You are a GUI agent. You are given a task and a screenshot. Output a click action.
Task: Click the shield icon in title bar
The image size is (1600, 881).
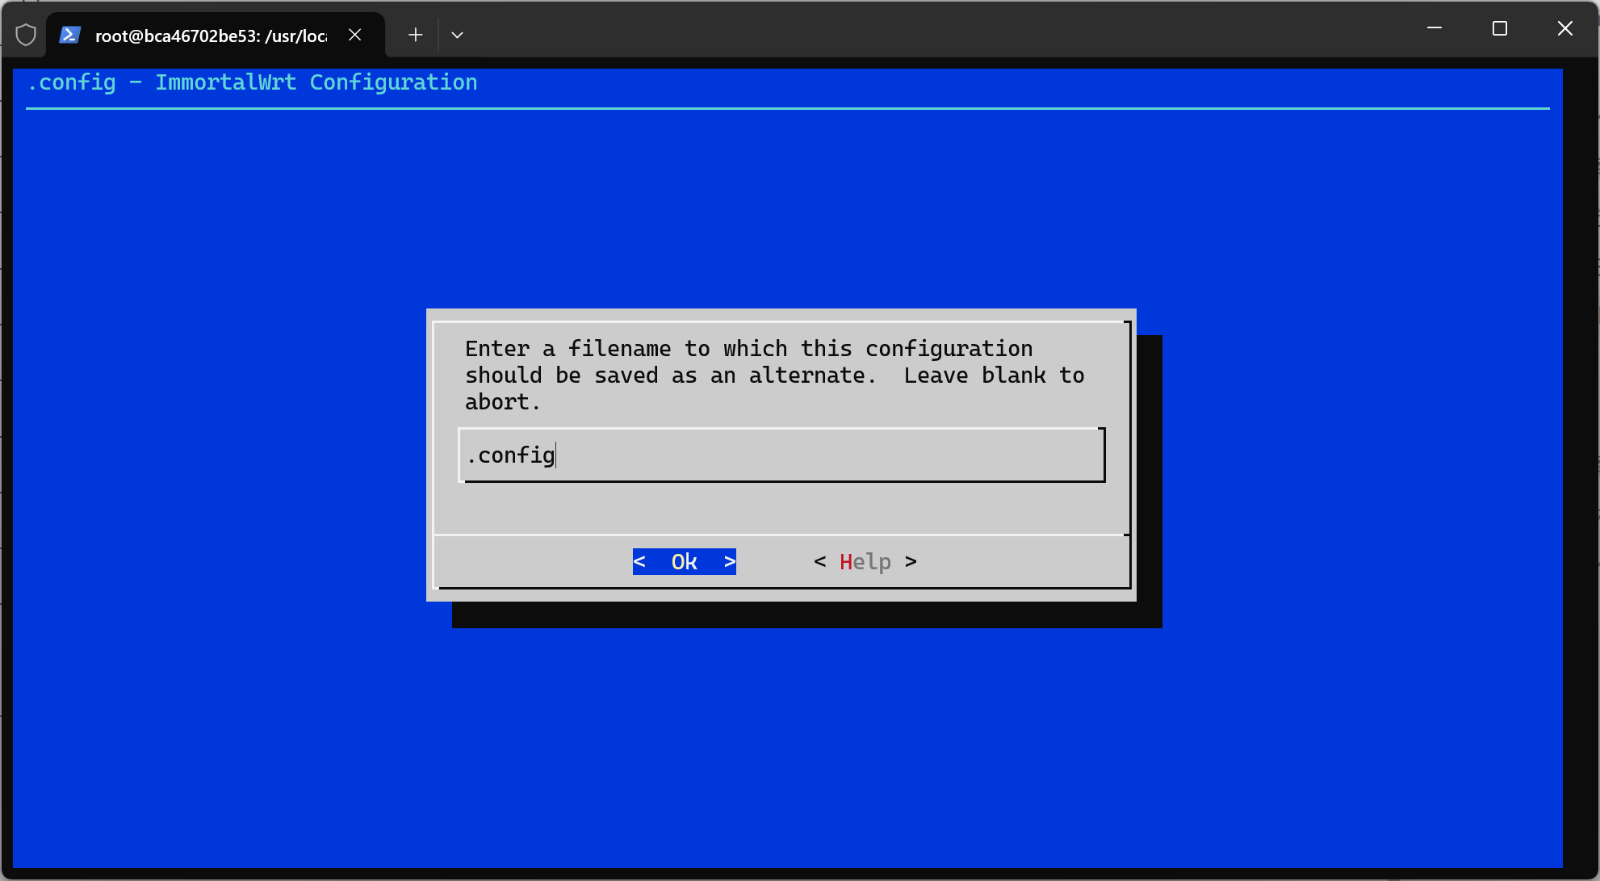point(26,35)
